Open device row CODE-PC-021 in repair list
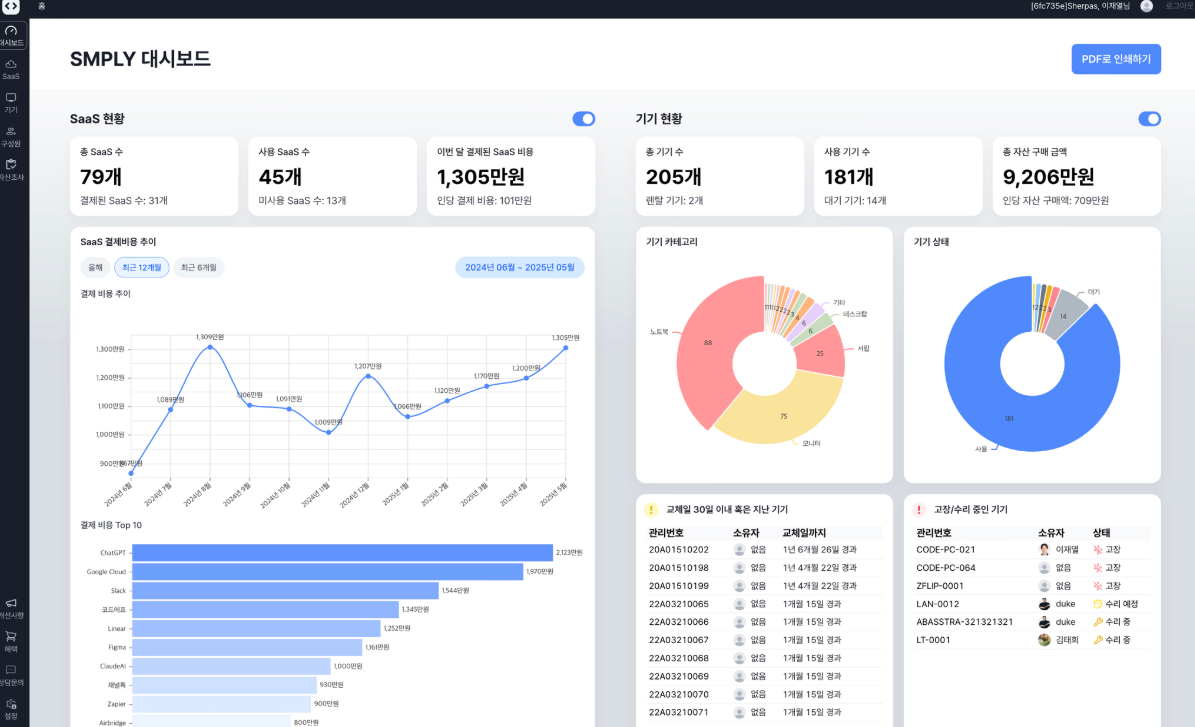This screenshot has width=1195, height=727. point(1032,549)
